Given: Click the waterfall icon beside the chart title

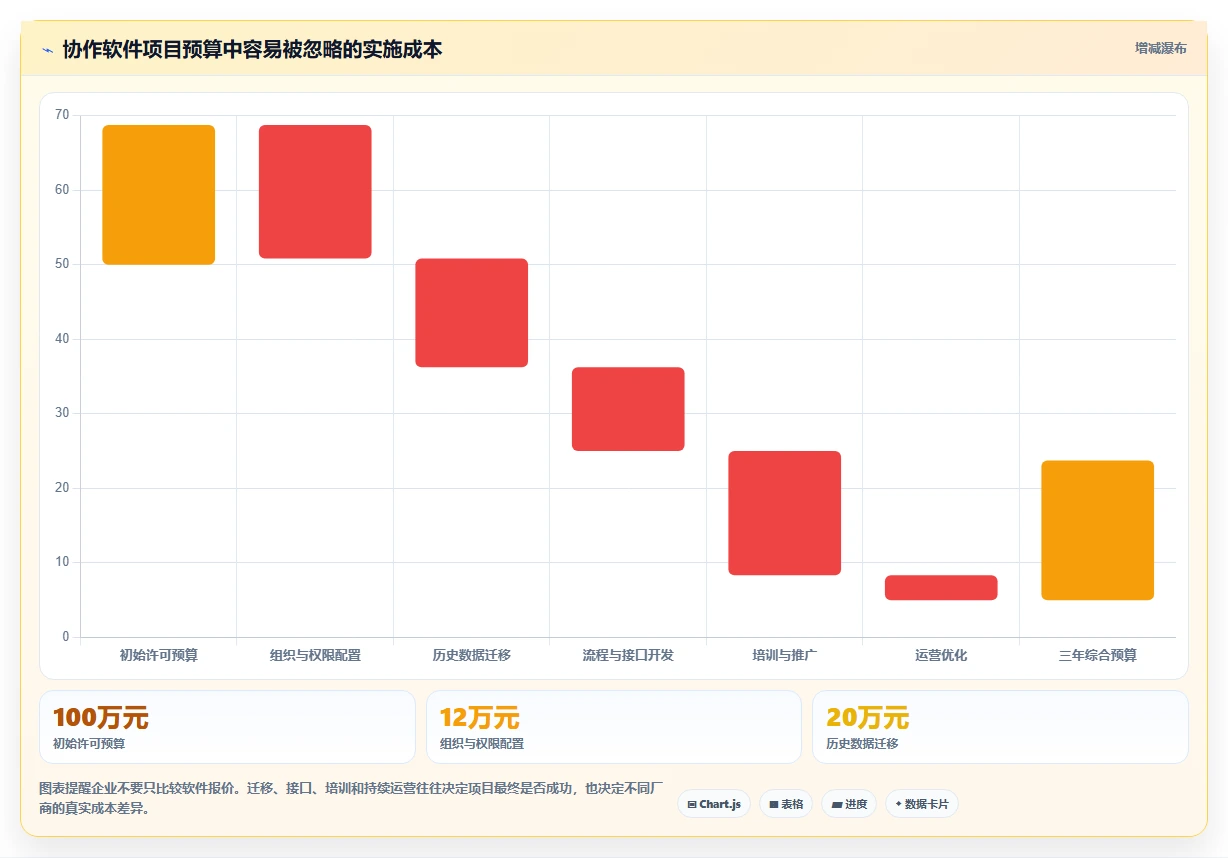Looking at the screenshot, I should click(47, 50).
